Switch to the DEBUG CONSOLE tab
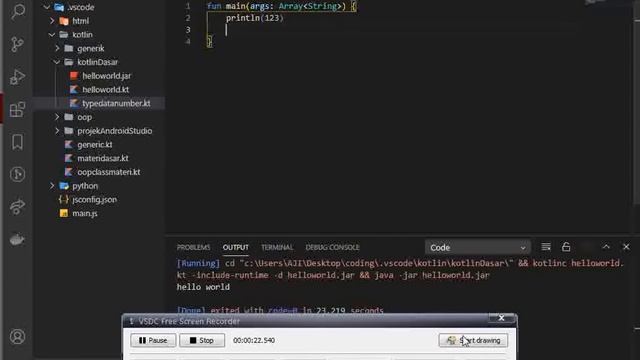The width and height of the screenshot is (640, 360). [332, 247]
